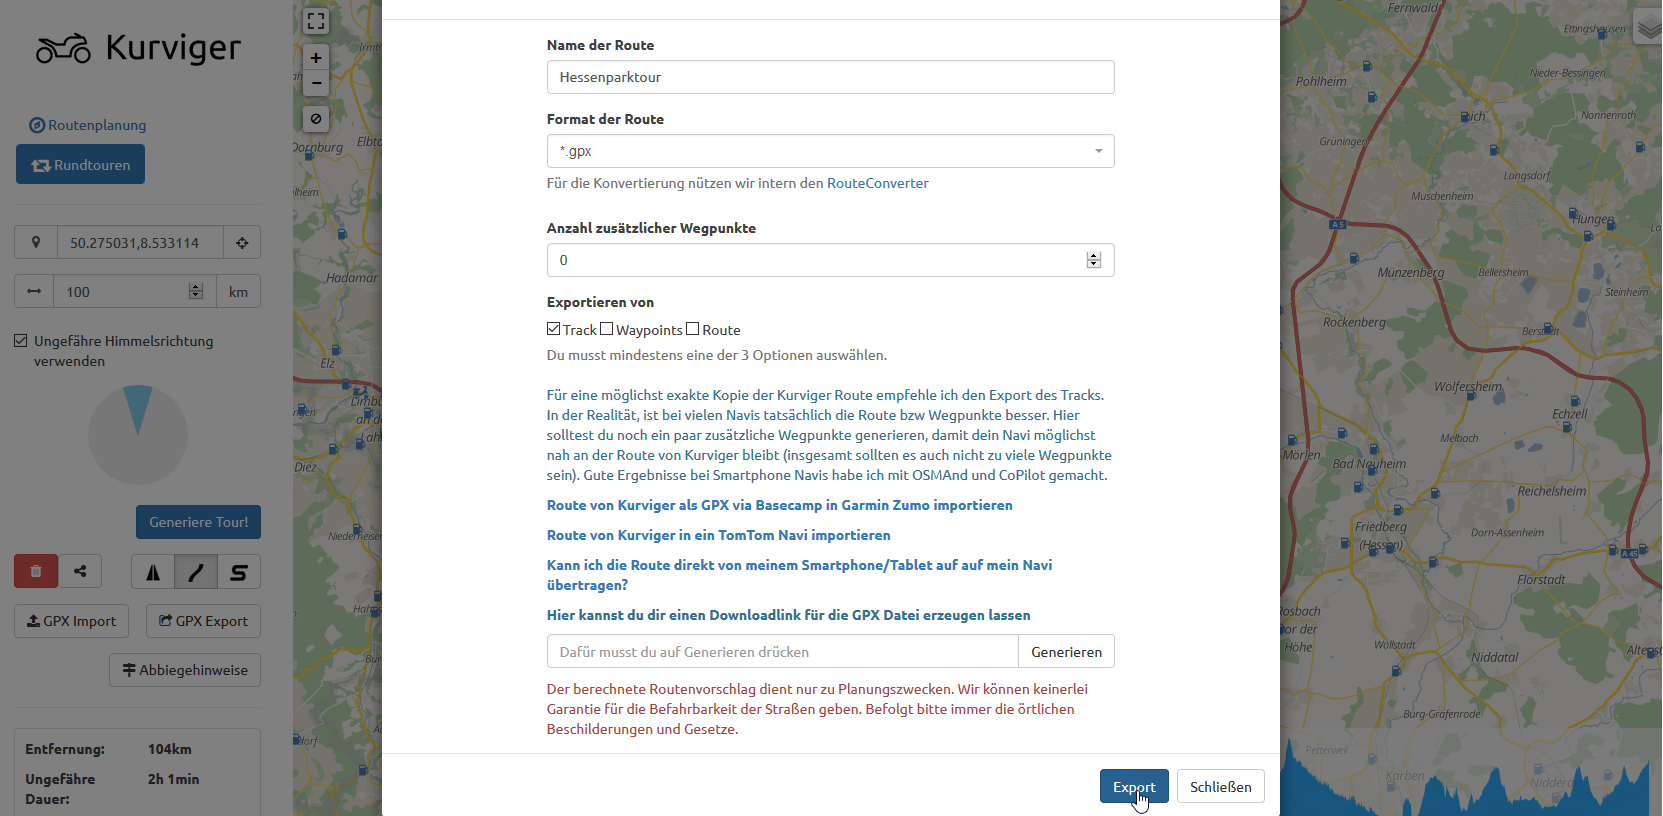Image resolution: width=1663 pixels, height=816 pixels.
Task: Click the map fullscreen icon
Action: (x=316, y=21)
